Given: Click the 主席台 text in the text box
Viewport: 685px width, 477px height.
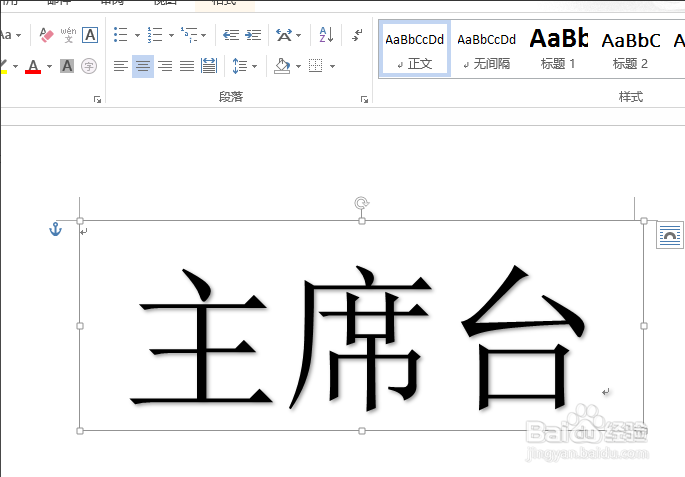Looking at the screenshot, I should click(x=358, y=338).
